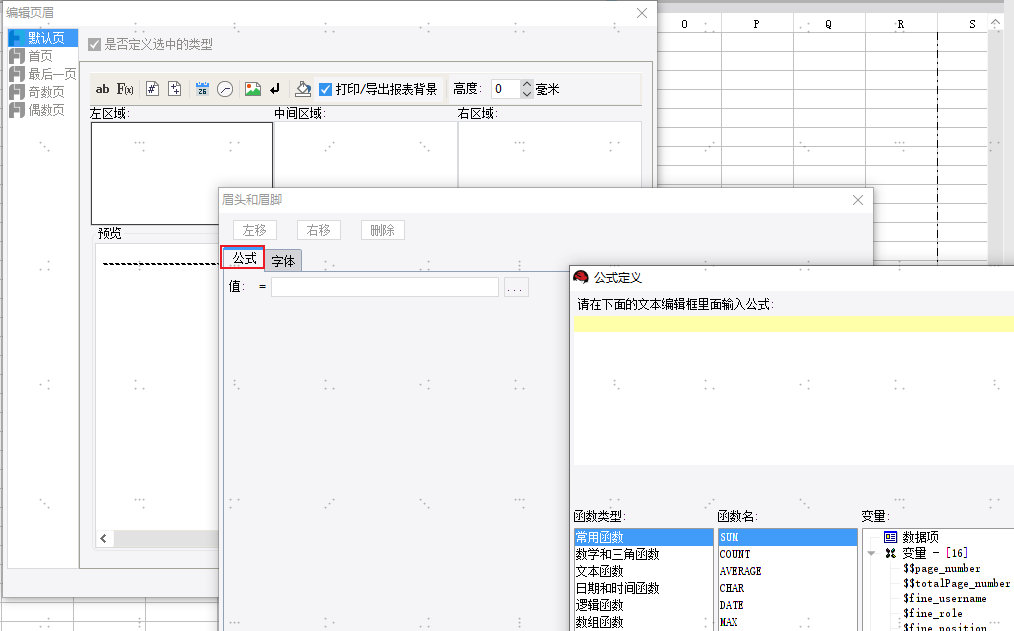Toggle 打印/导出报表背景 checkbox
1014x631 pixels.
pyautogui.click(x=326, y=89)
